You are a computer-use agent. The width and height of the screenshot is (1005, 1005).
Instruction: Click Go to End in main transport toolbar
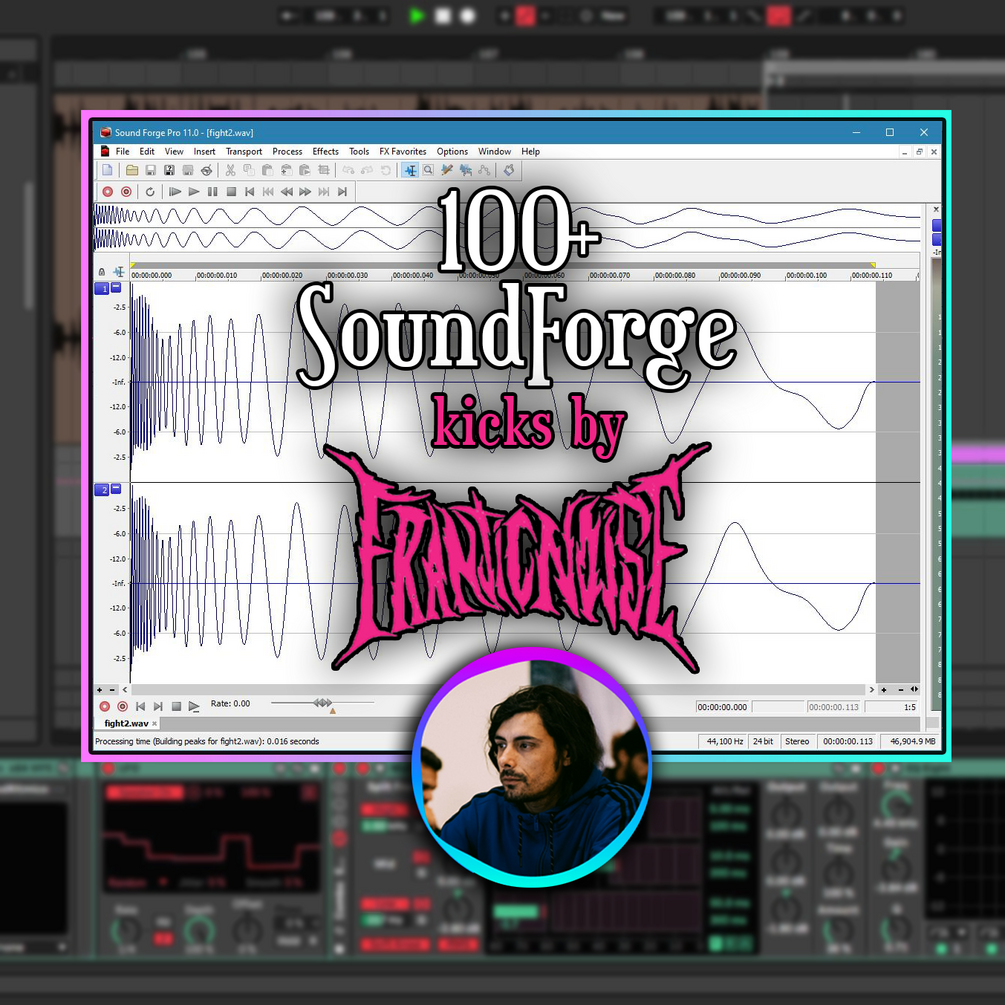[342, 192]
